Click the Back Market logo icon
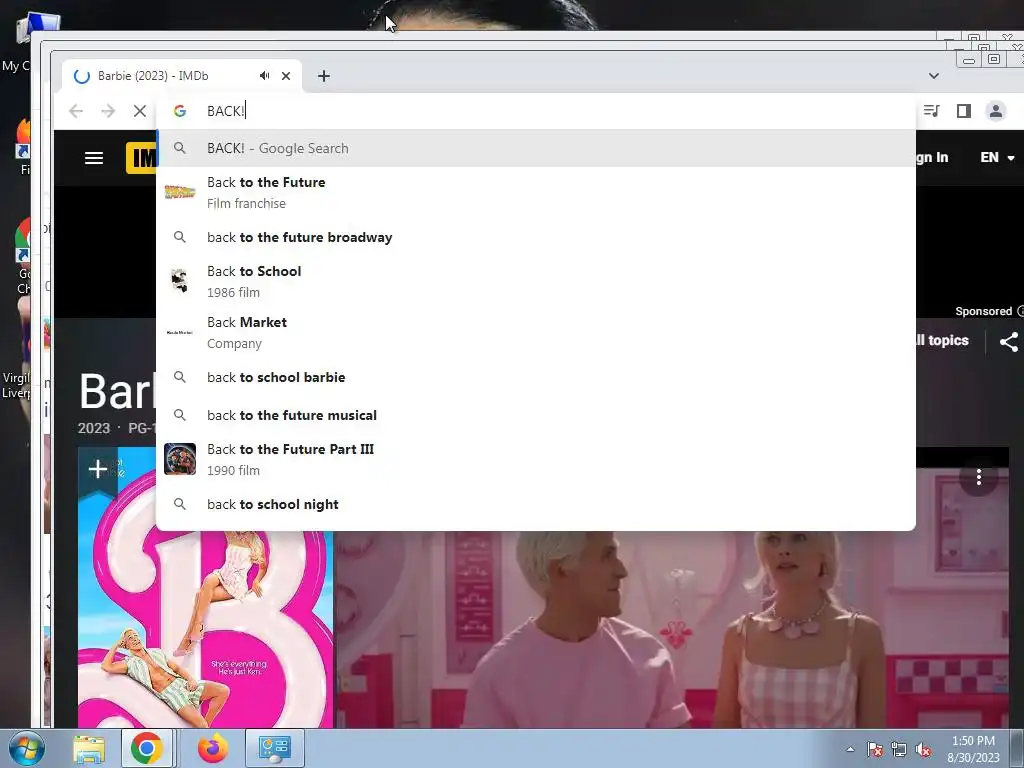The width and height of the screenshot is (1024, 768). click(180, 332)
